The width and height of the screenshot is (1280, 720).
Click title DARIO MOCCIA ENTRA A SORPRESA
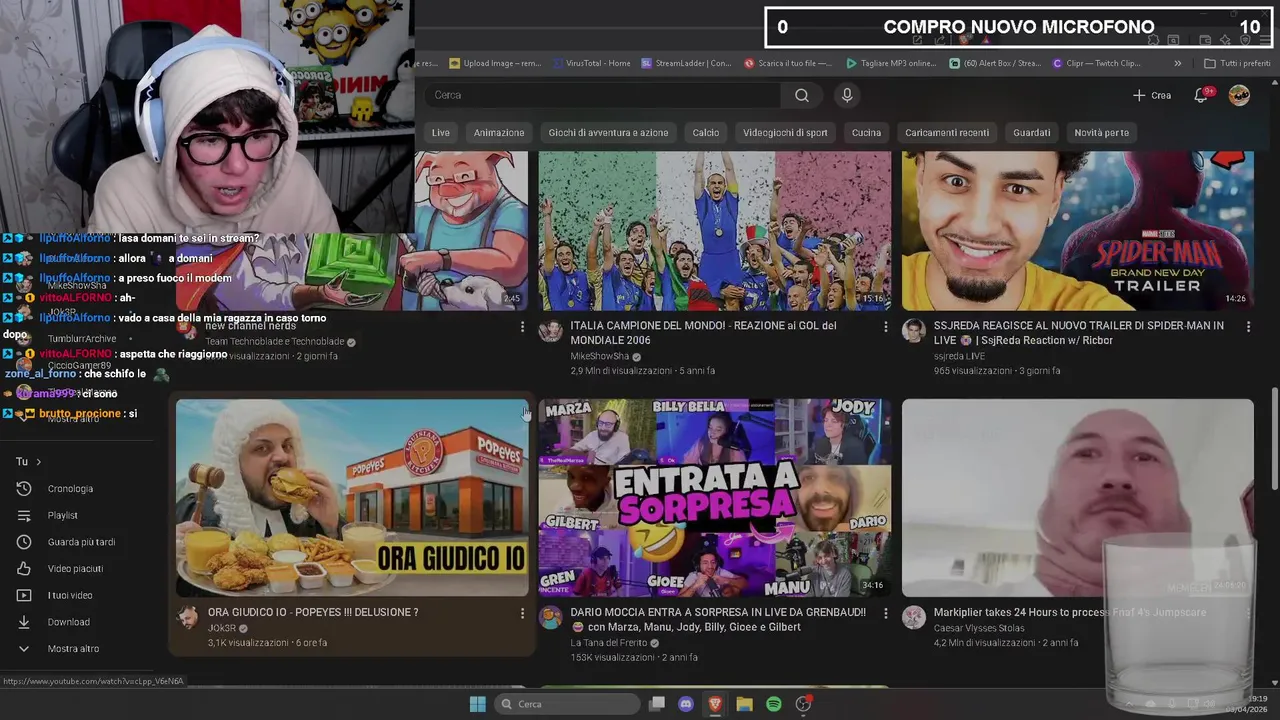(718, 619)
